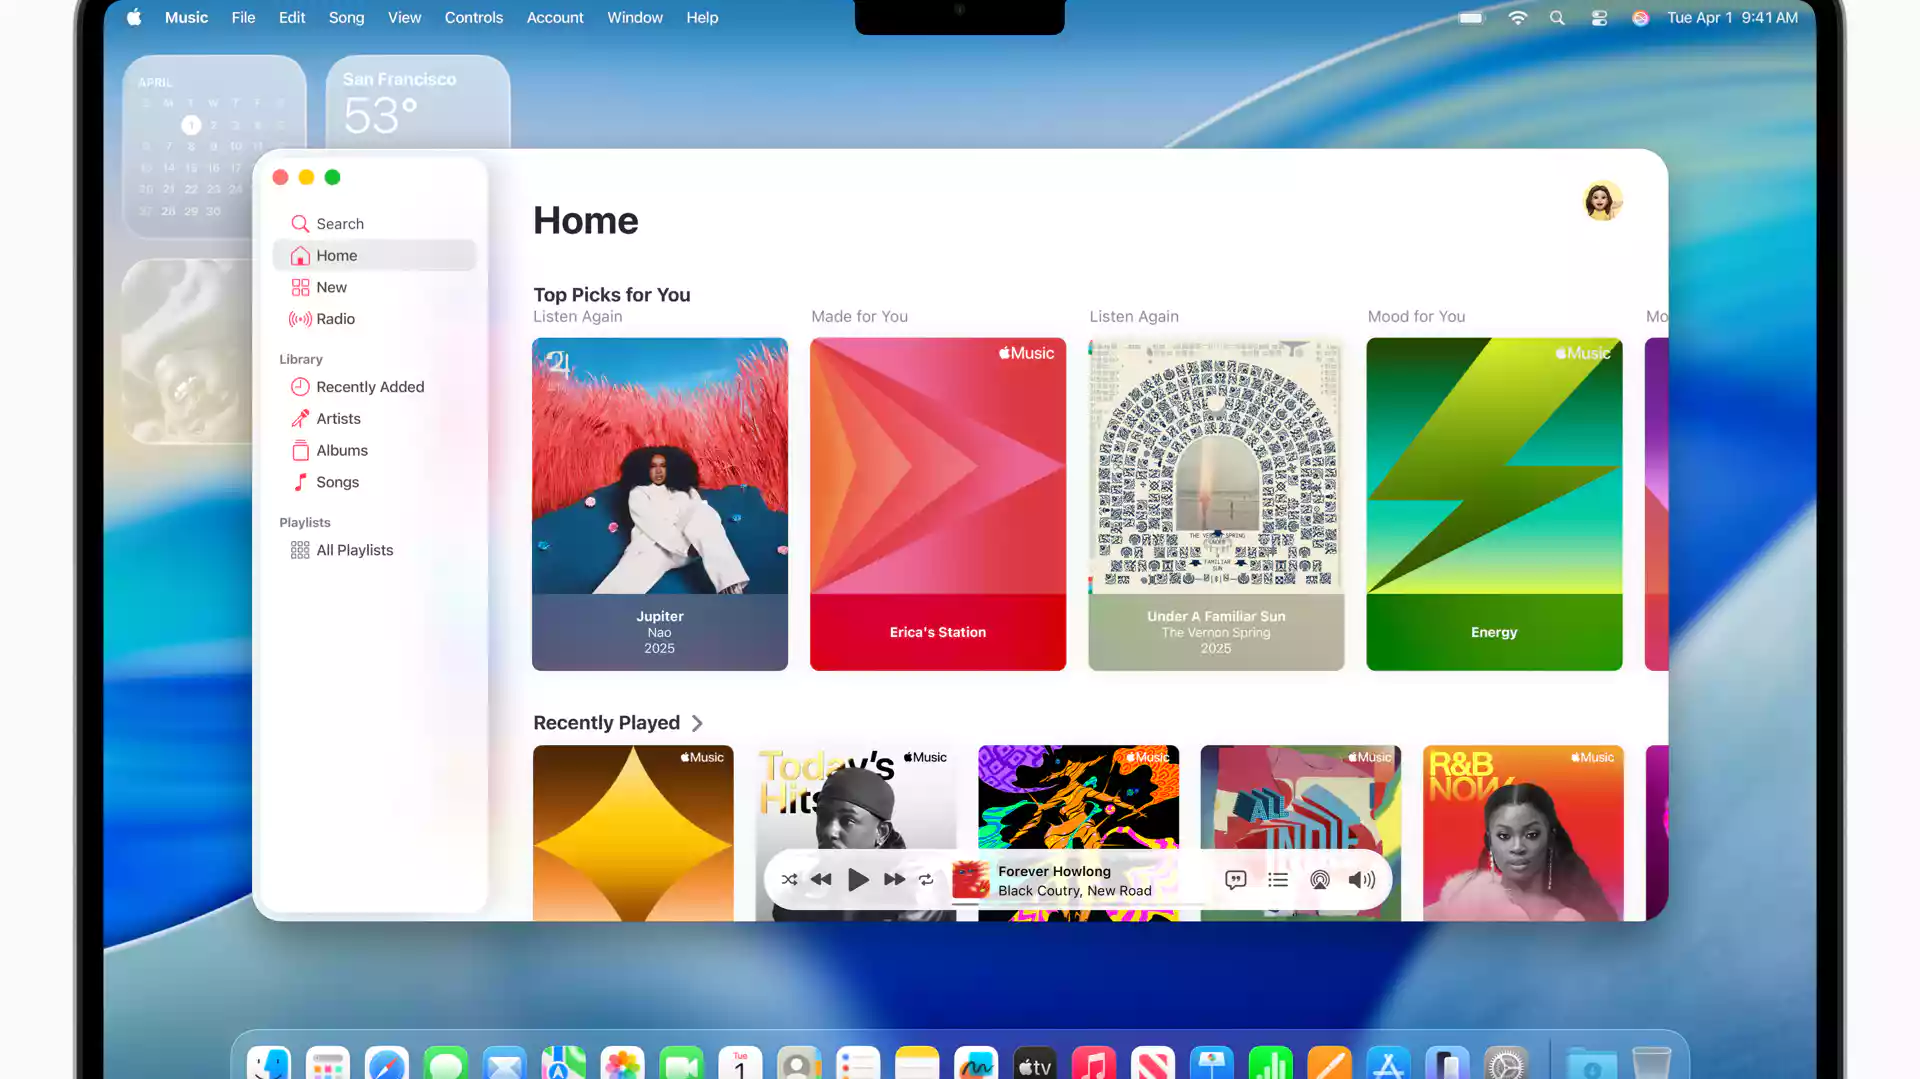Open Artists in the Library

click(374, 419)
